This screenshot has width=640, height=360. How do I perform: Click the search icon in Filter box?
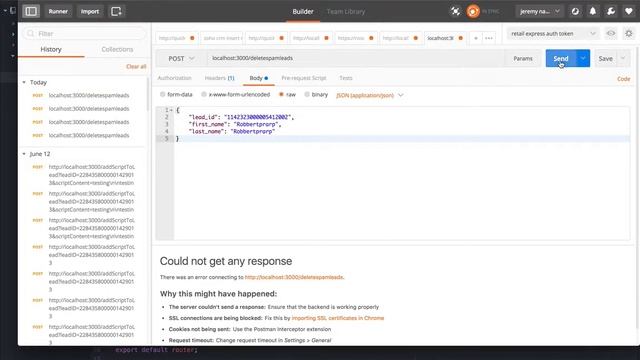31,33
